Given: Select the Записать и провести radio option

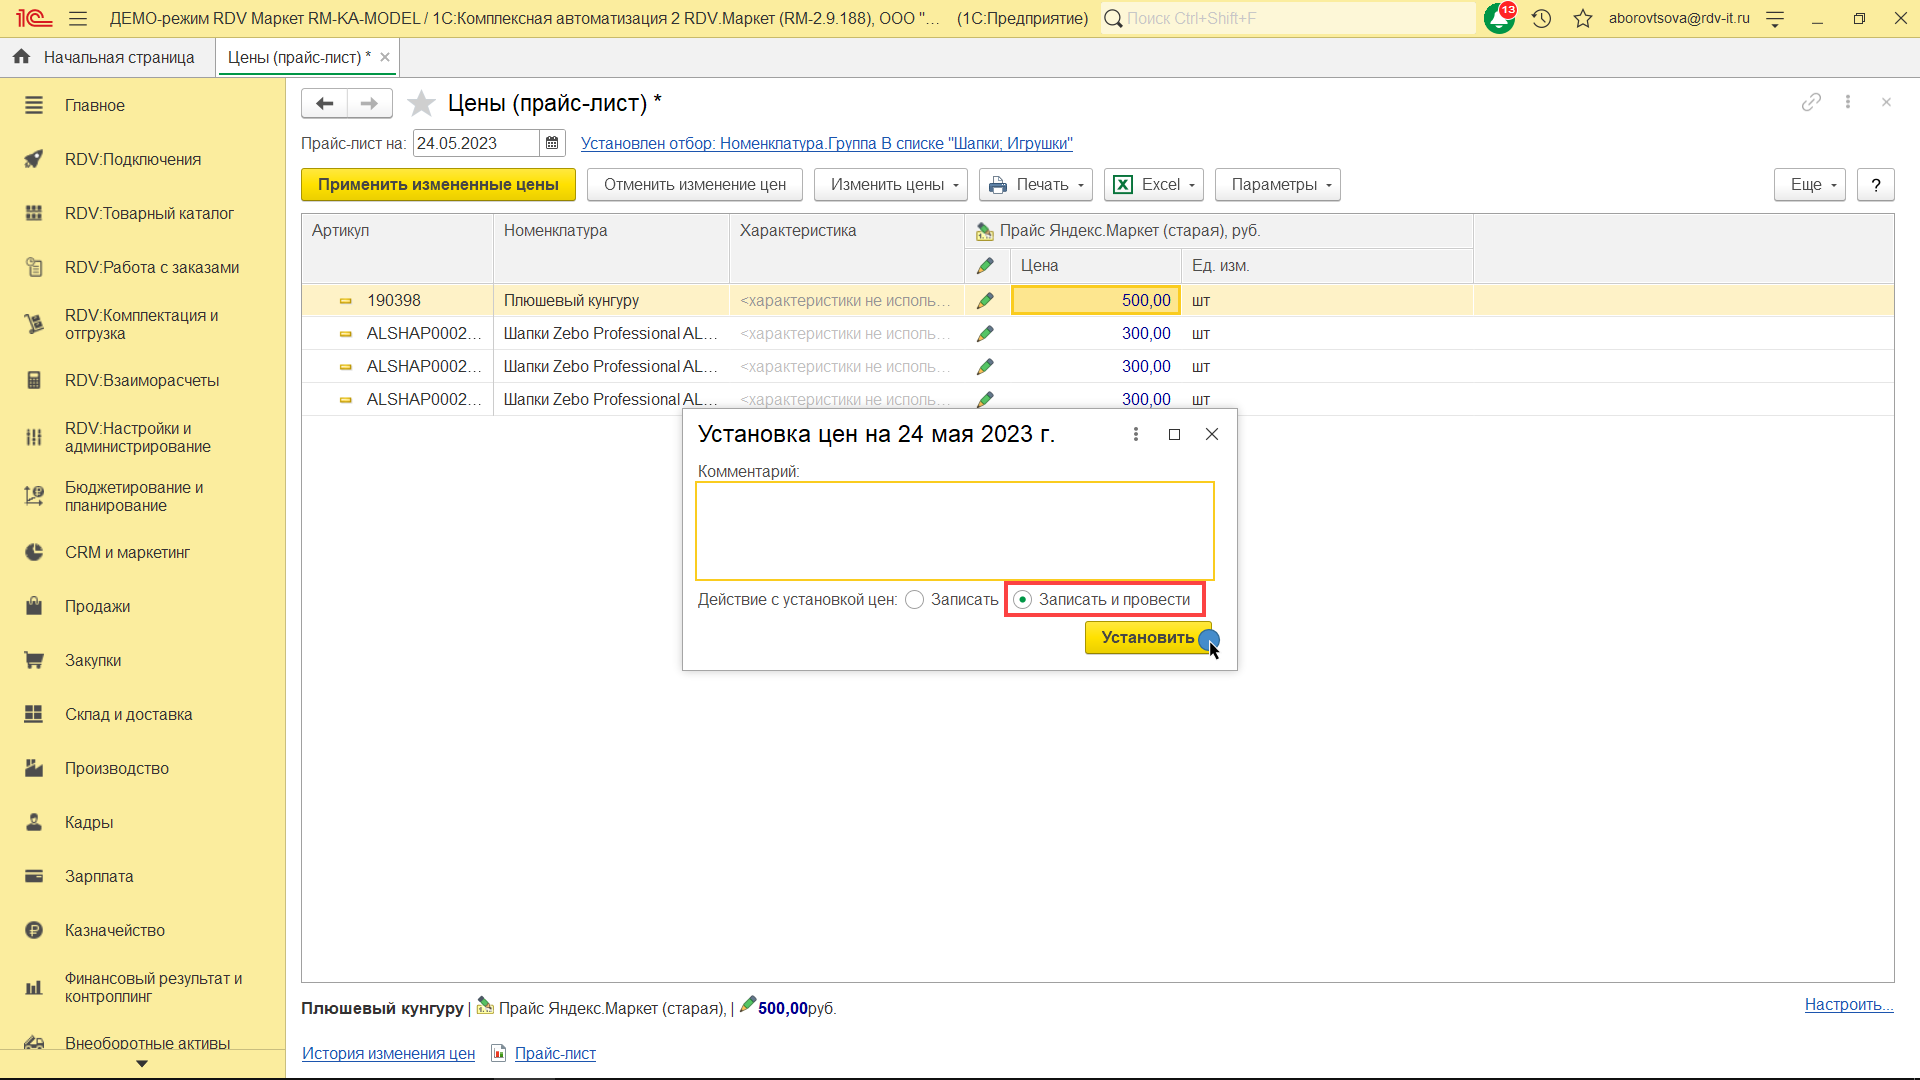Looking at the screenshot, I should click(1023, 599).
